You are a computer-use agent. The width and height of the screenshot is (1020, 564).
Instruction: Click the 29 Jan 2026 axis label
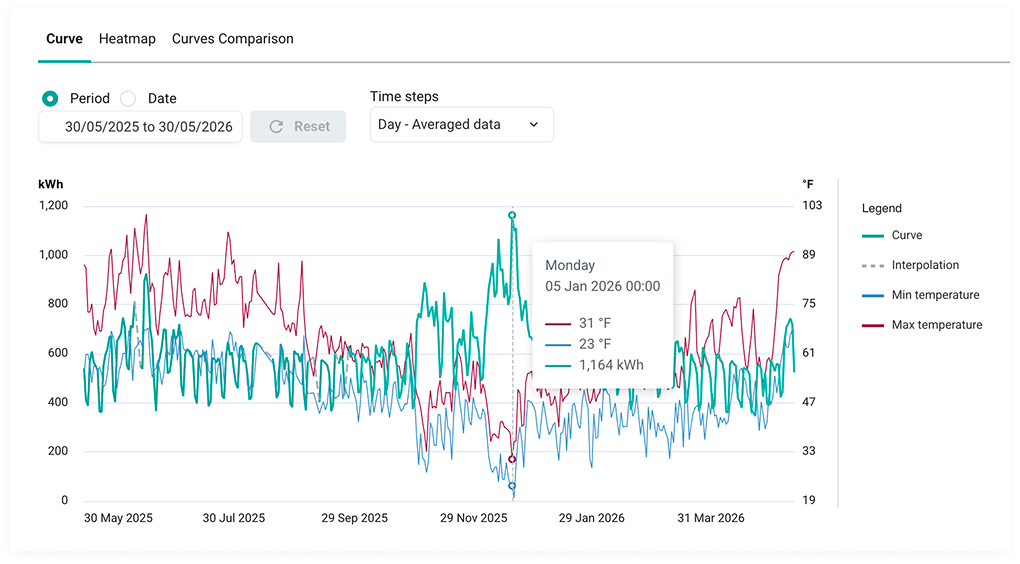pos(591,518)
